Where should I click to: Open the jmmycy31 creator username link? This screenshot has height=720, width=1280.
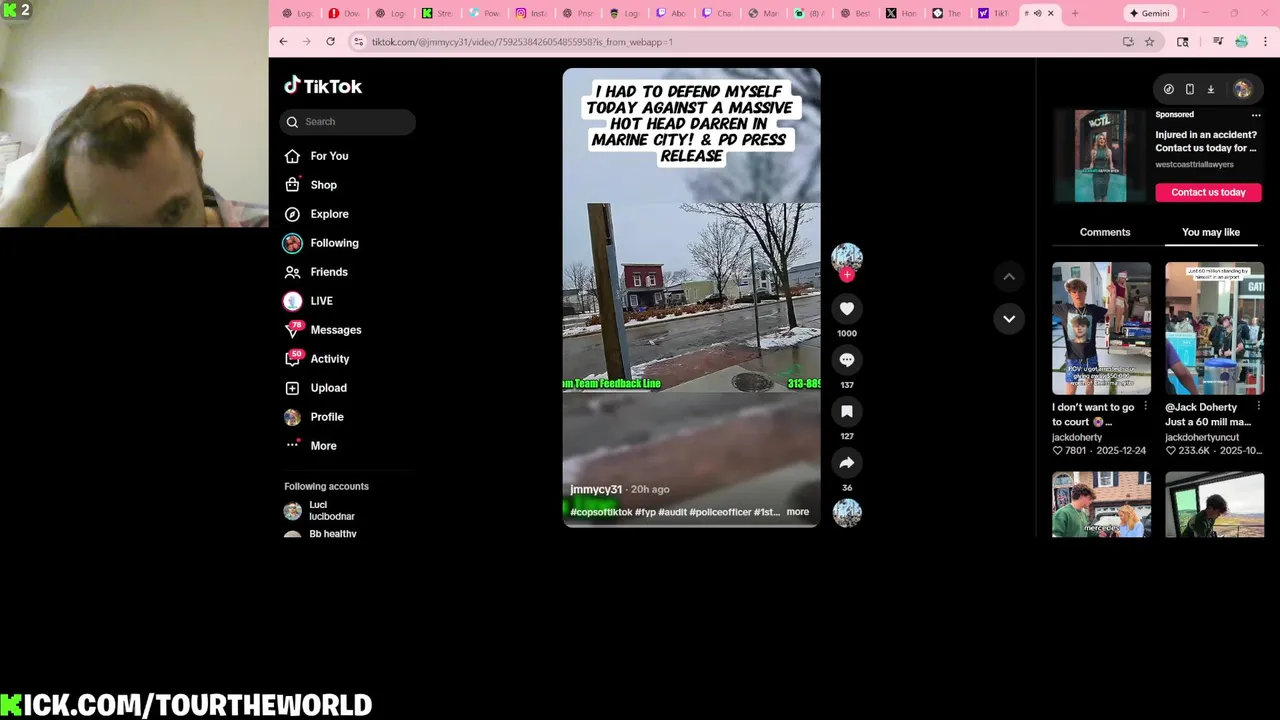[596, 489]
